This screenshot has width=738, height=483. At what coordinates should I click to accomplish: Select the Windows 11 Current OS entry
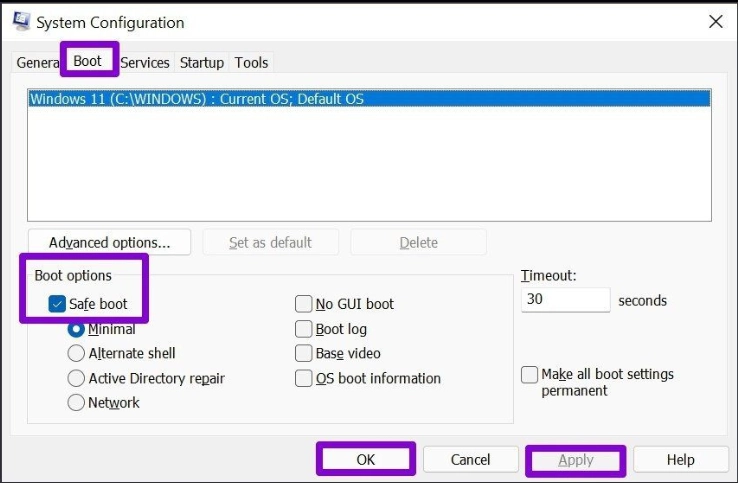coord(369,99)
